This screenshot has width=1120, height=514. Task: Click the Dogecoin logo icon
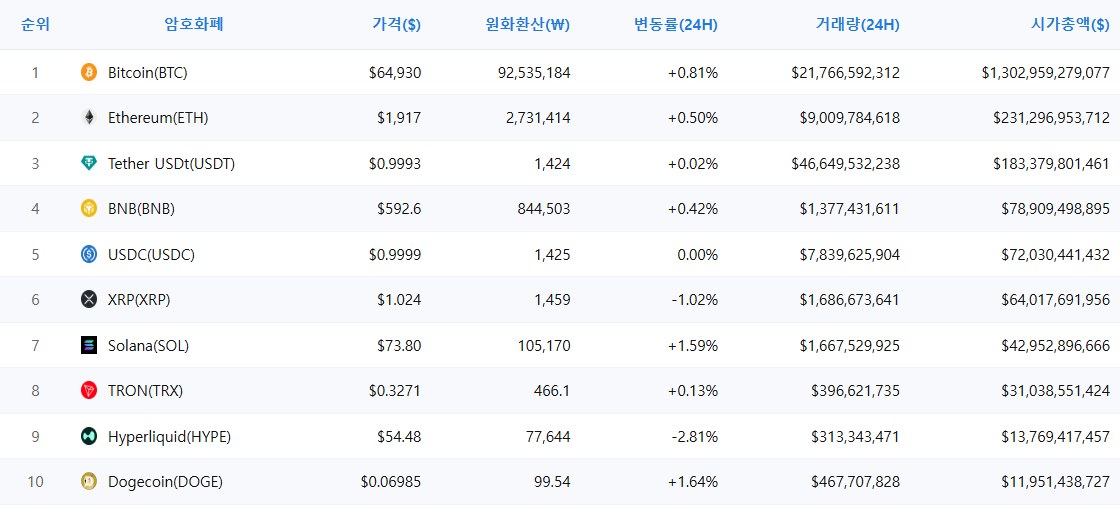pos(89,482)
